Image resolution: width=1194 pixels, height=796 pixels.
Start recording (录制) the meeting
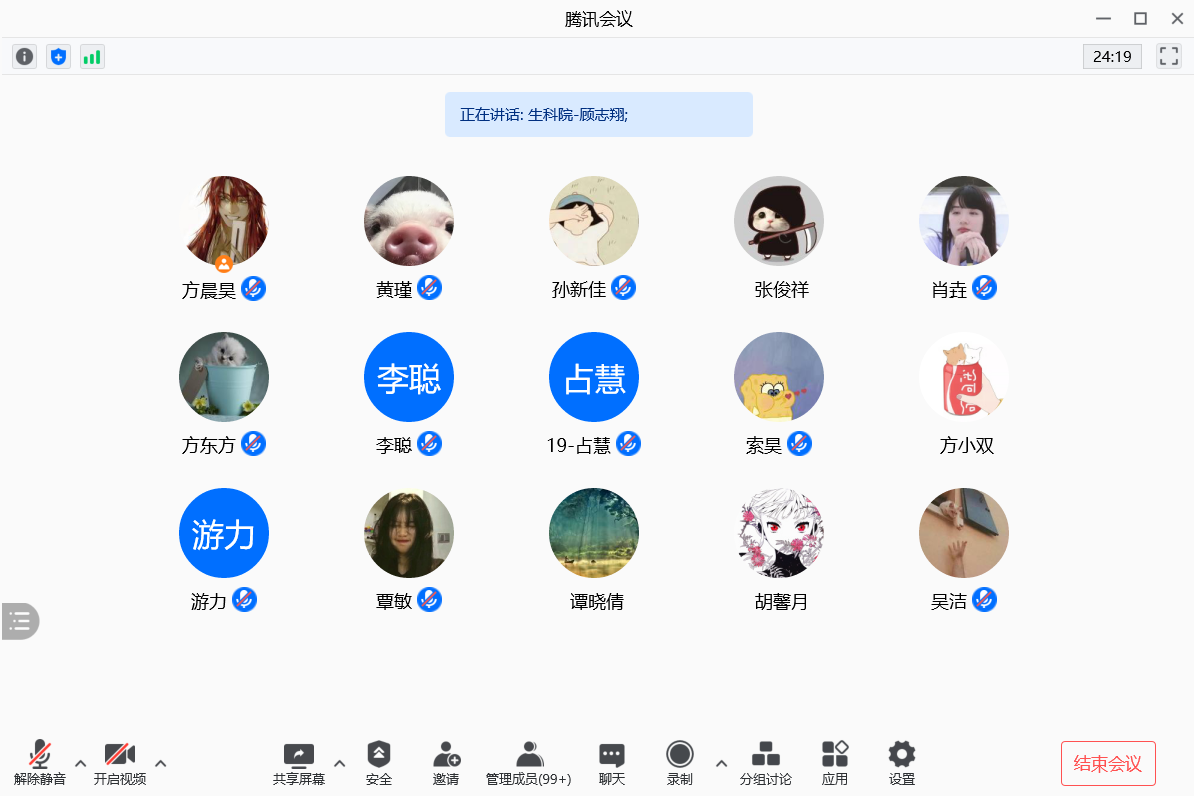click(x=680, y=764)
